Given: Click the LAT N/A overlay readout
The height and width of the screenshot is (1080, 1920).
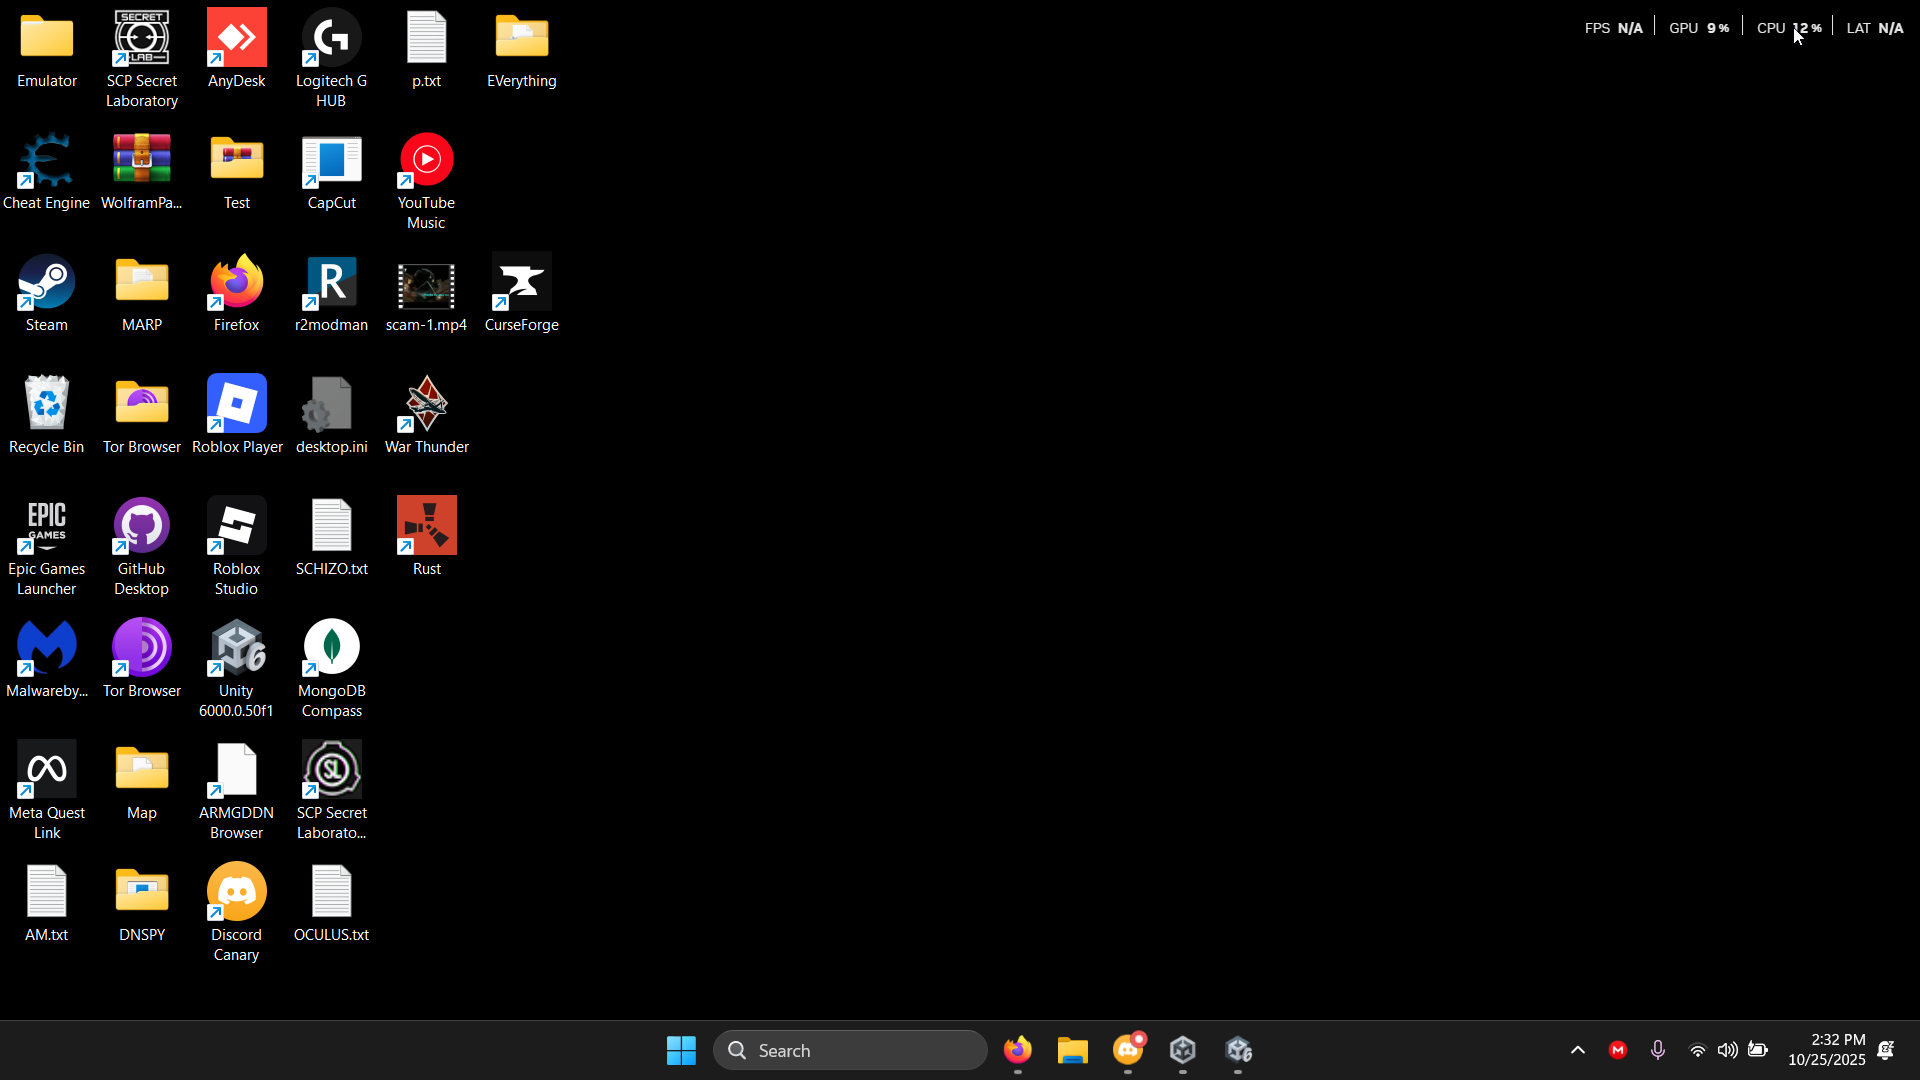Looking at the screenshot, I should pyautogui.click(x=1875, y=28).
